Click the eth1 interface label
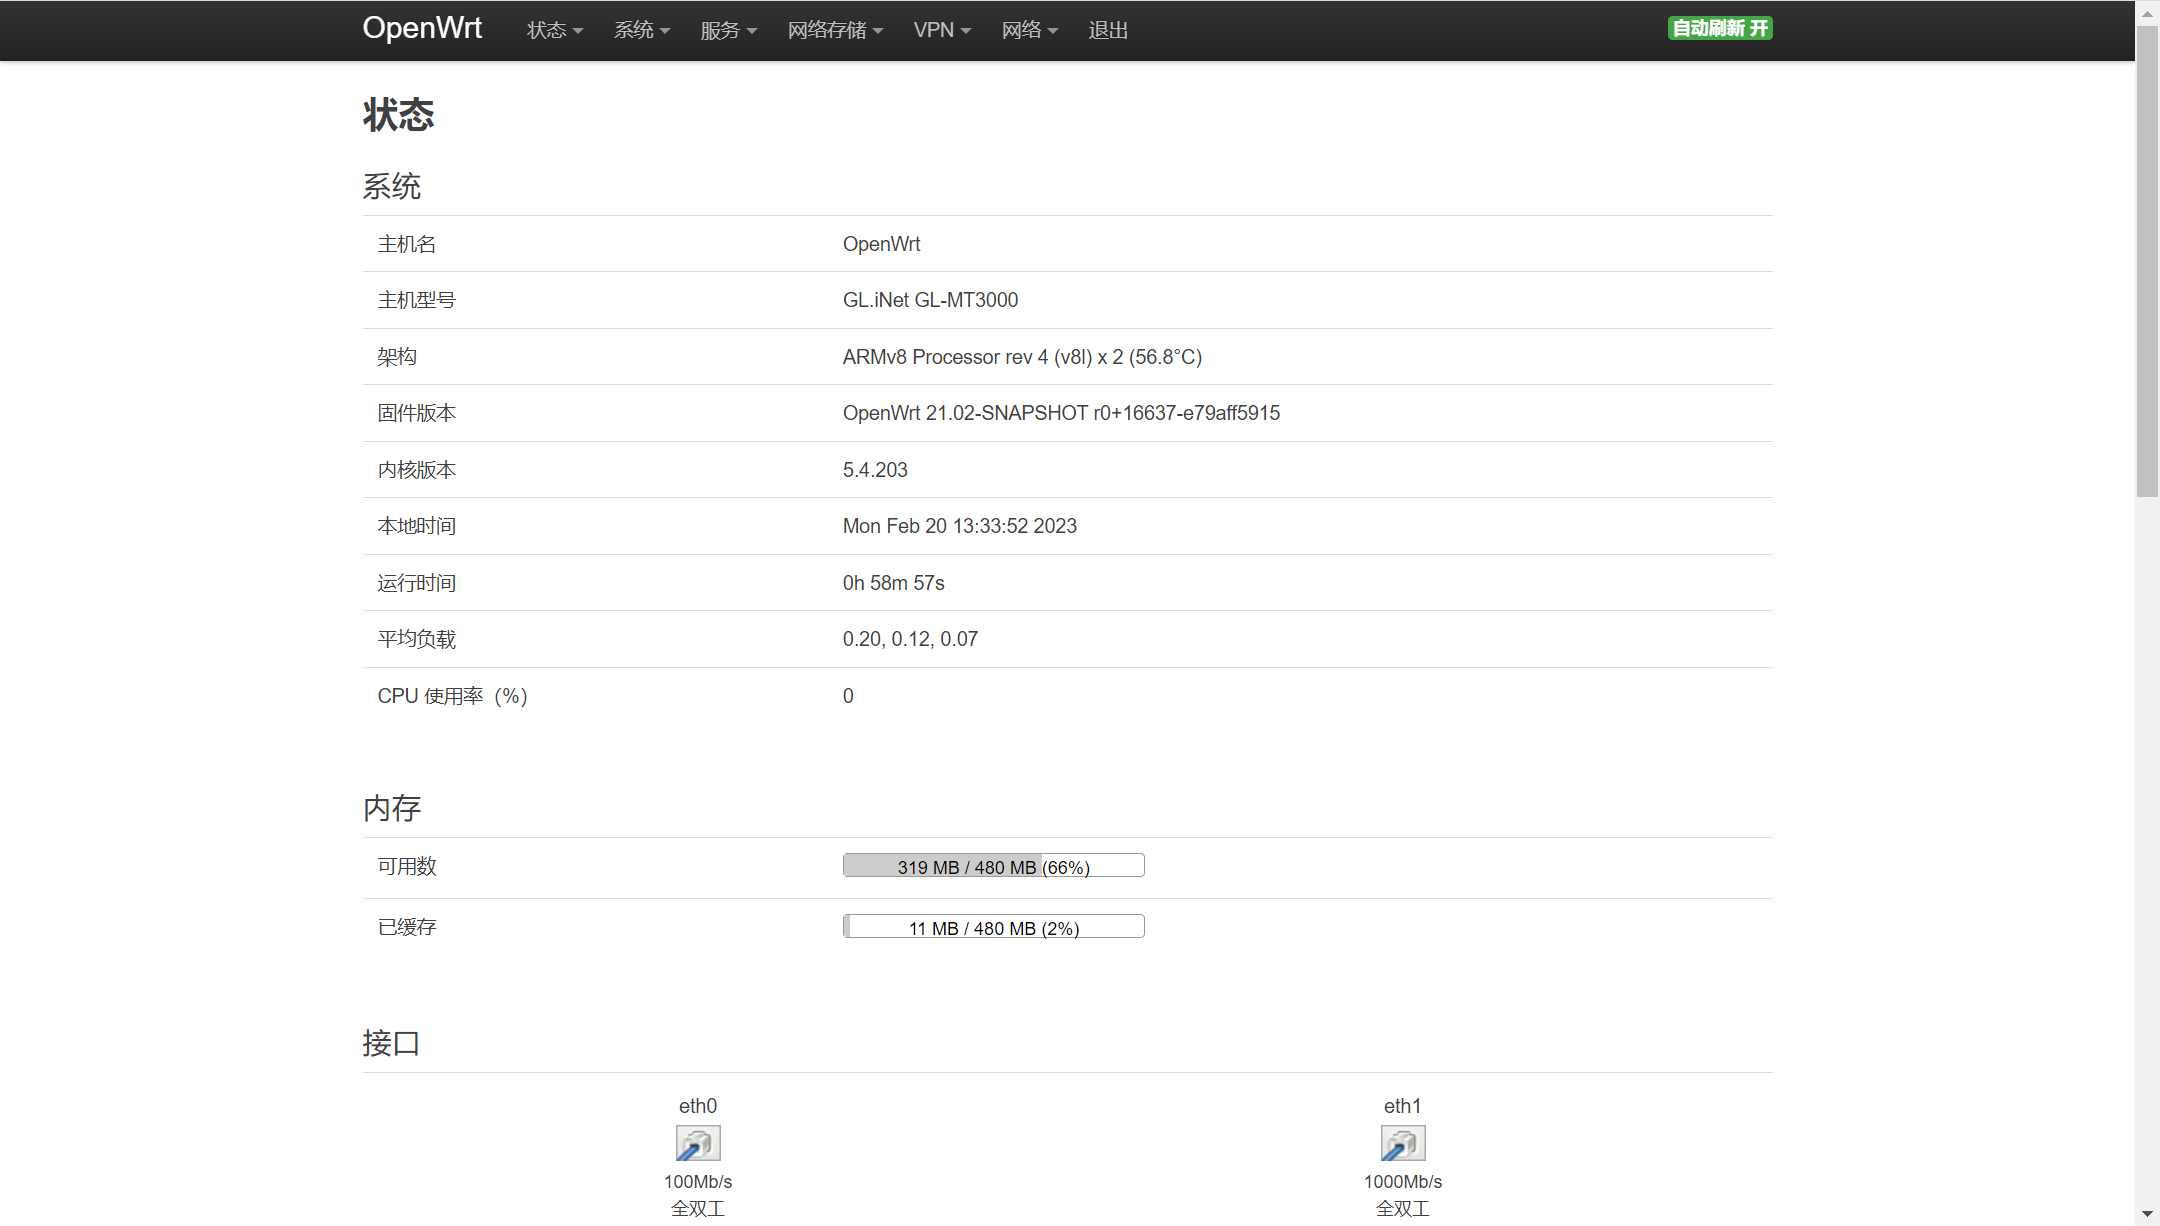Viewport: 2160px width, 1226px height. (x=1402, y=1106)
